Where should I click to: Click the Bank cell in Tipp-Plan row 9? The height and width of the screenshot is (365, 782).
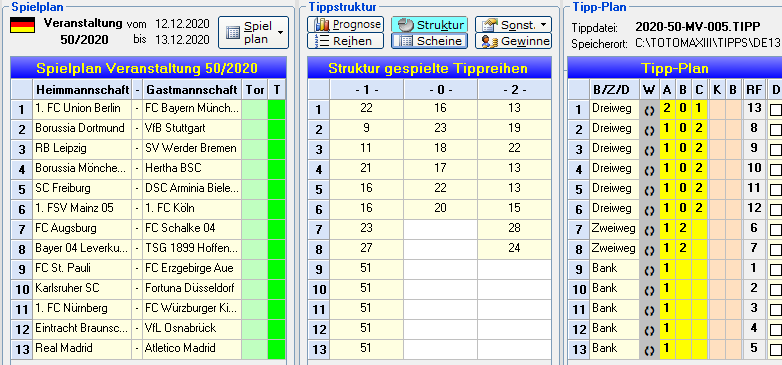614,270
